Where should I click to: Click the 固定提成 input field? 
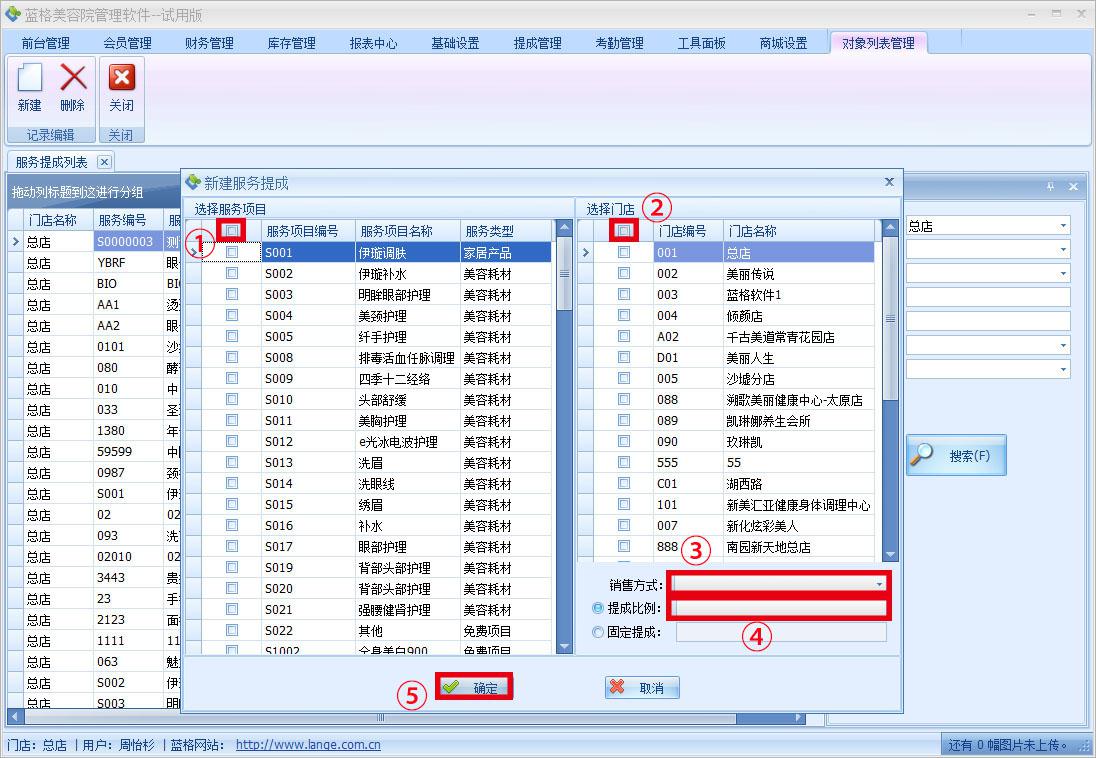tap(781, 632)
